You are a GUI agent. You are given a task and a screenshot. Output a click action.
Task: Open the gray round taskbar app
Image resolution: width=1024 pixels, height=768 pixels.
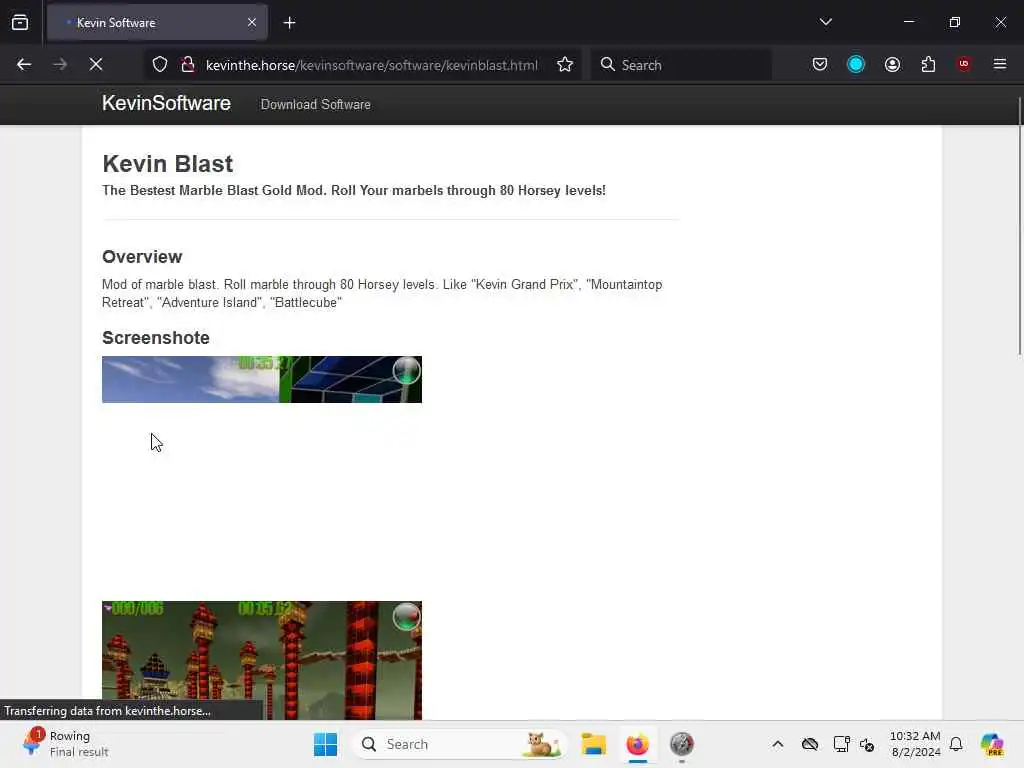pyautogui.click(x=681, y=744)
